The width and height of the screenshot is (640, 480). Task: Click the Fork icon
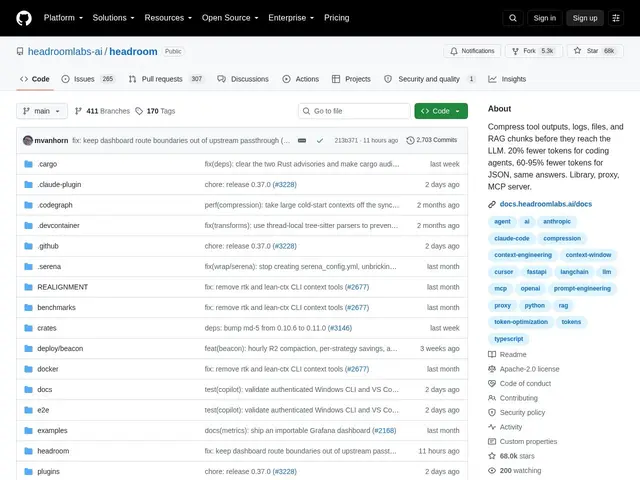[x=516, y=51]
